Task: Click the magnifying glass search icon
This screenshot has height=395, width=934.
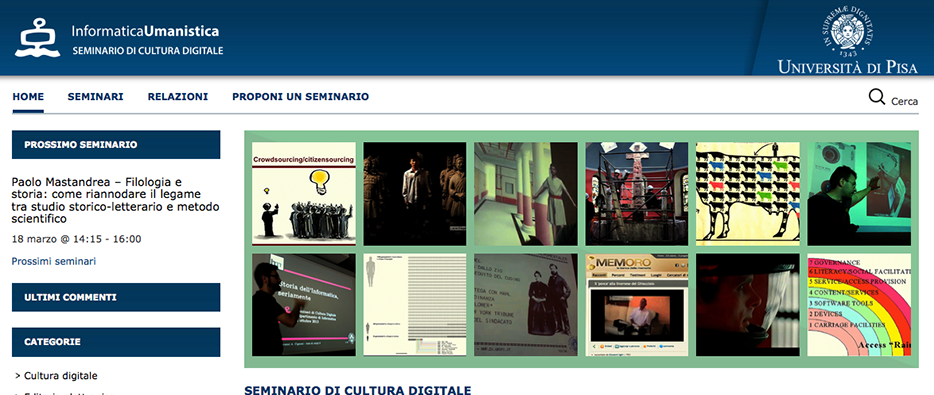Action: pyautogui.click(x=876, y=97)
